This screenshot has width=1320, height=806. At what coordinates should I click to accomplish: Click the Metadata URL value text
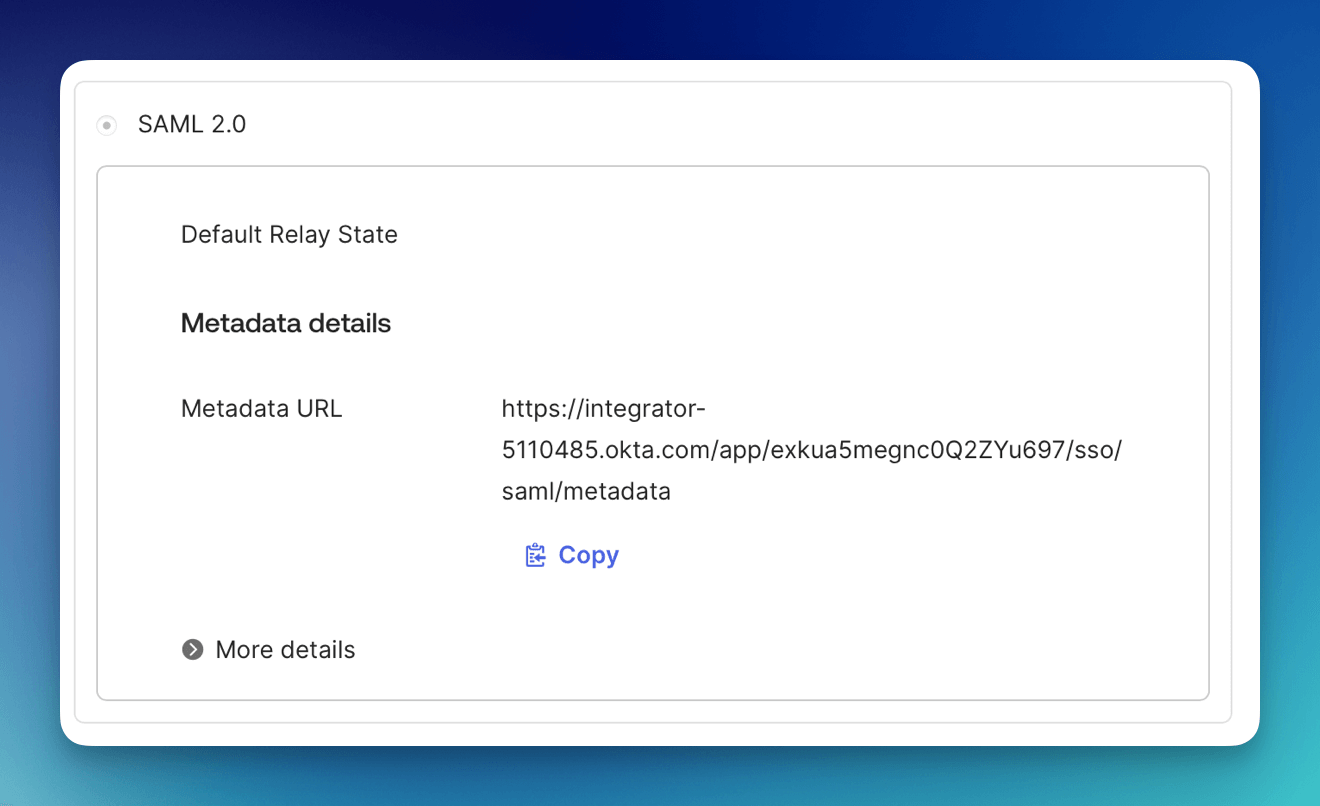pyautogui.click(x=812, y=450)
